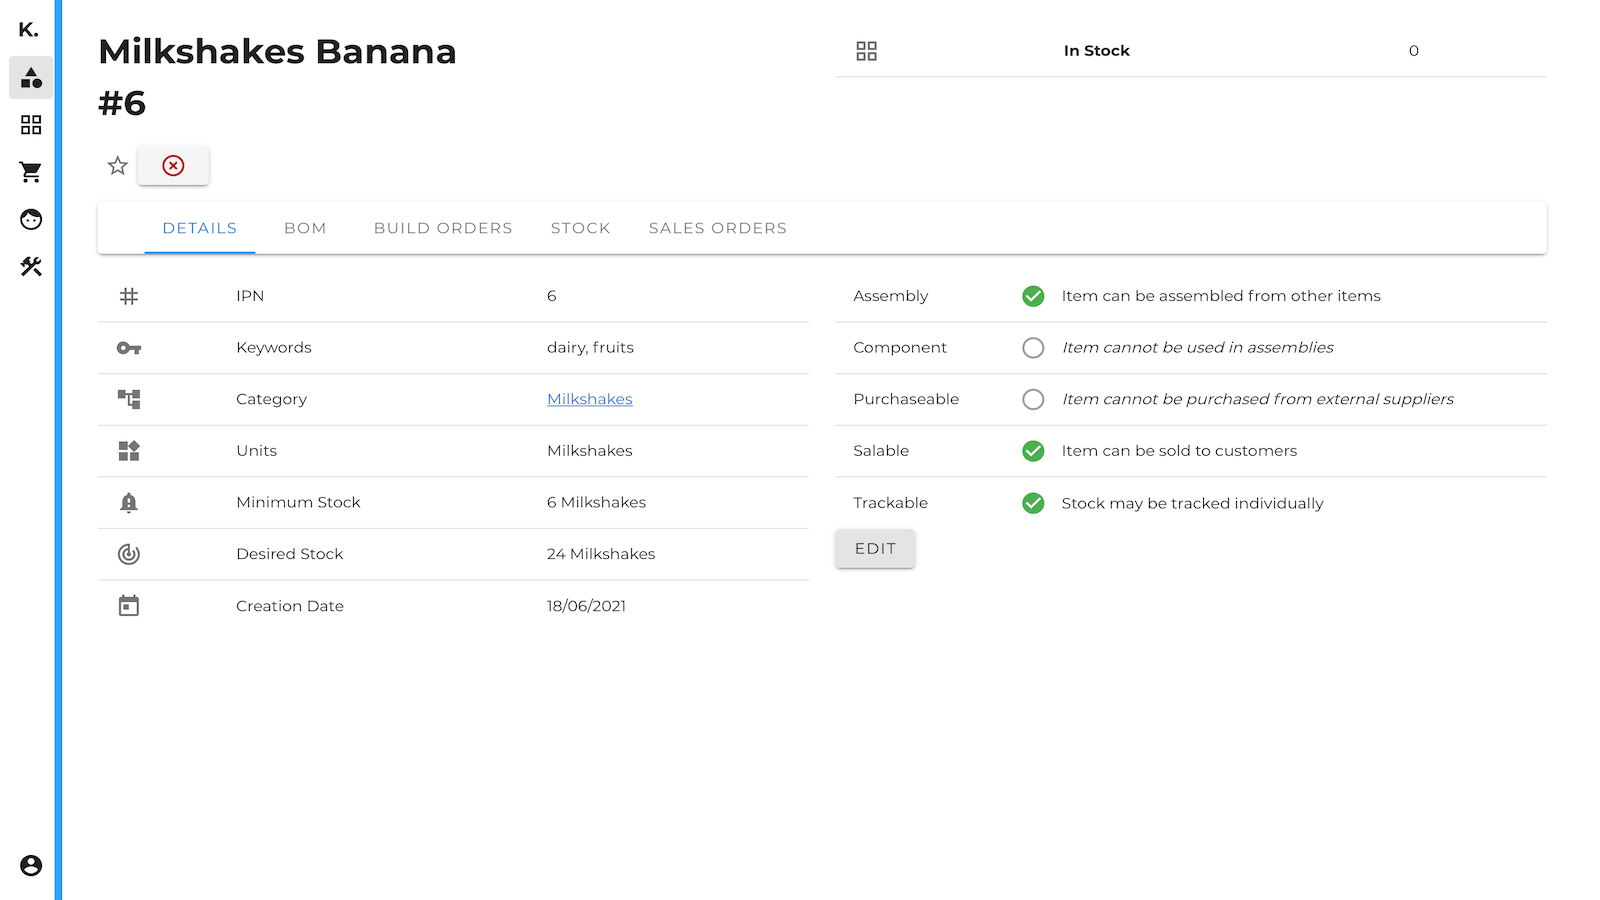
Task: Toggle the Assembly green check indicator
Action: click(x=1033, y=296)
